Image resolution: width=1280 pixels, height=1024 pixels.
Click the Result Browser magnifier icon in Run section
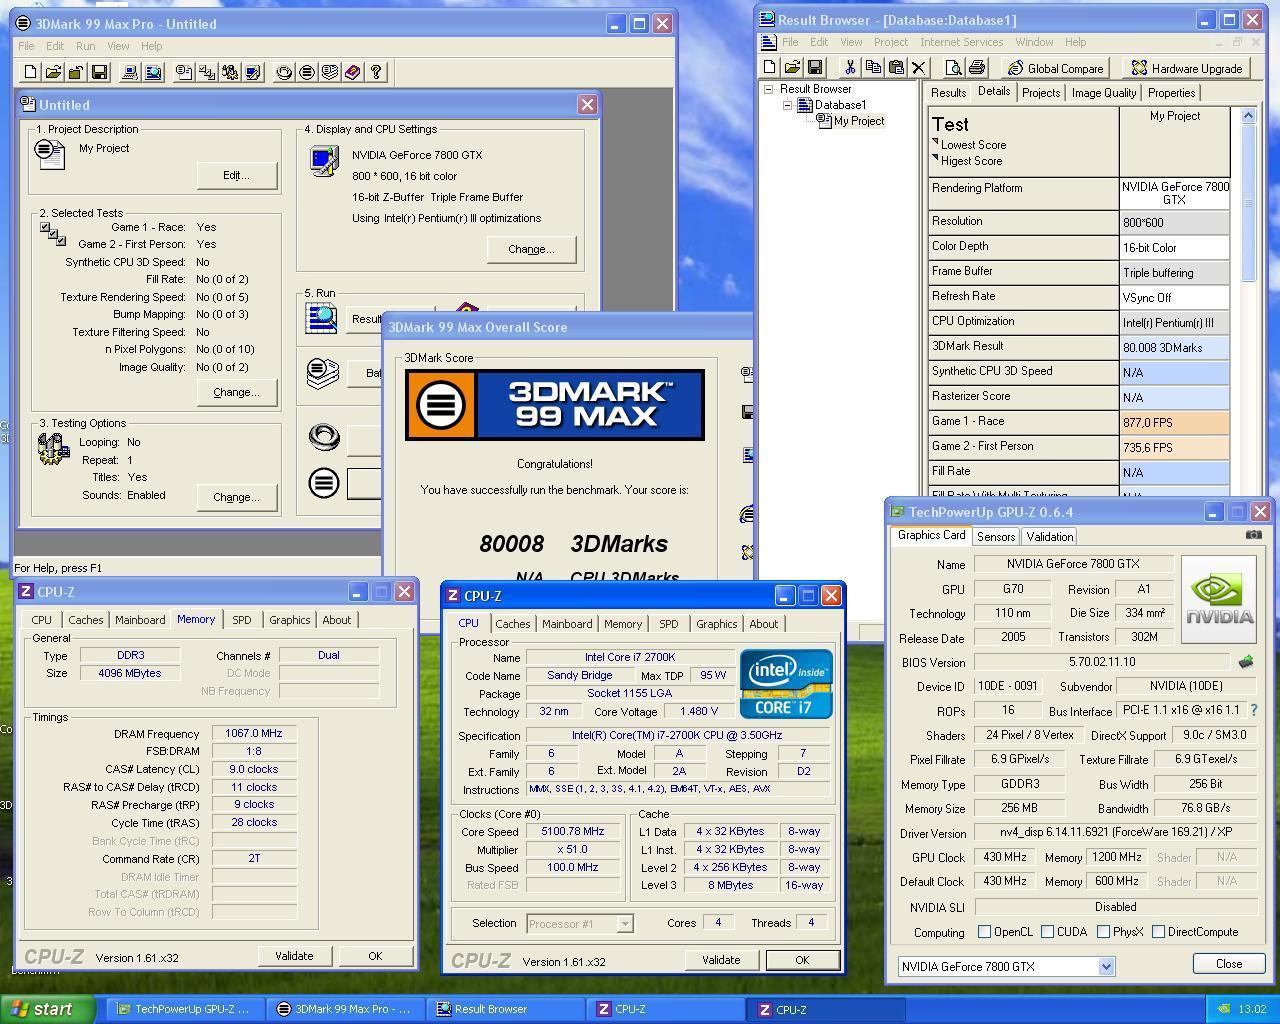click(x=322, y=318)
